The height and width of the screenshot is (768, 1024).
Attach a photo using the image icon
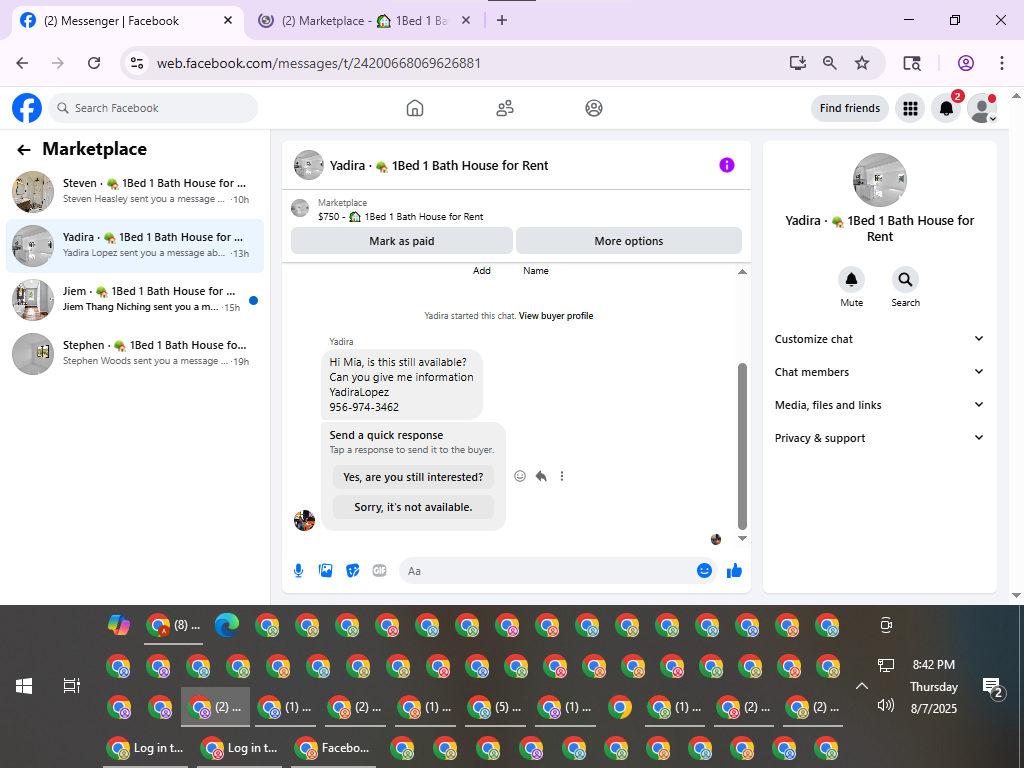pos(325,571)
